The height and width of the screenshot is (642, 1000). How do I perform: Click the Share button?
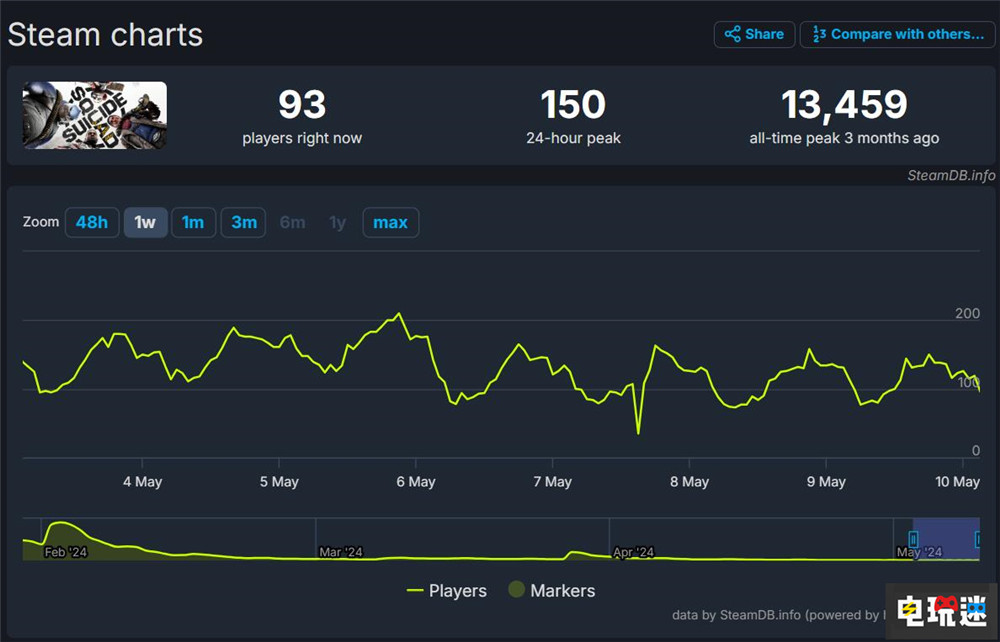tap(754, 34)
